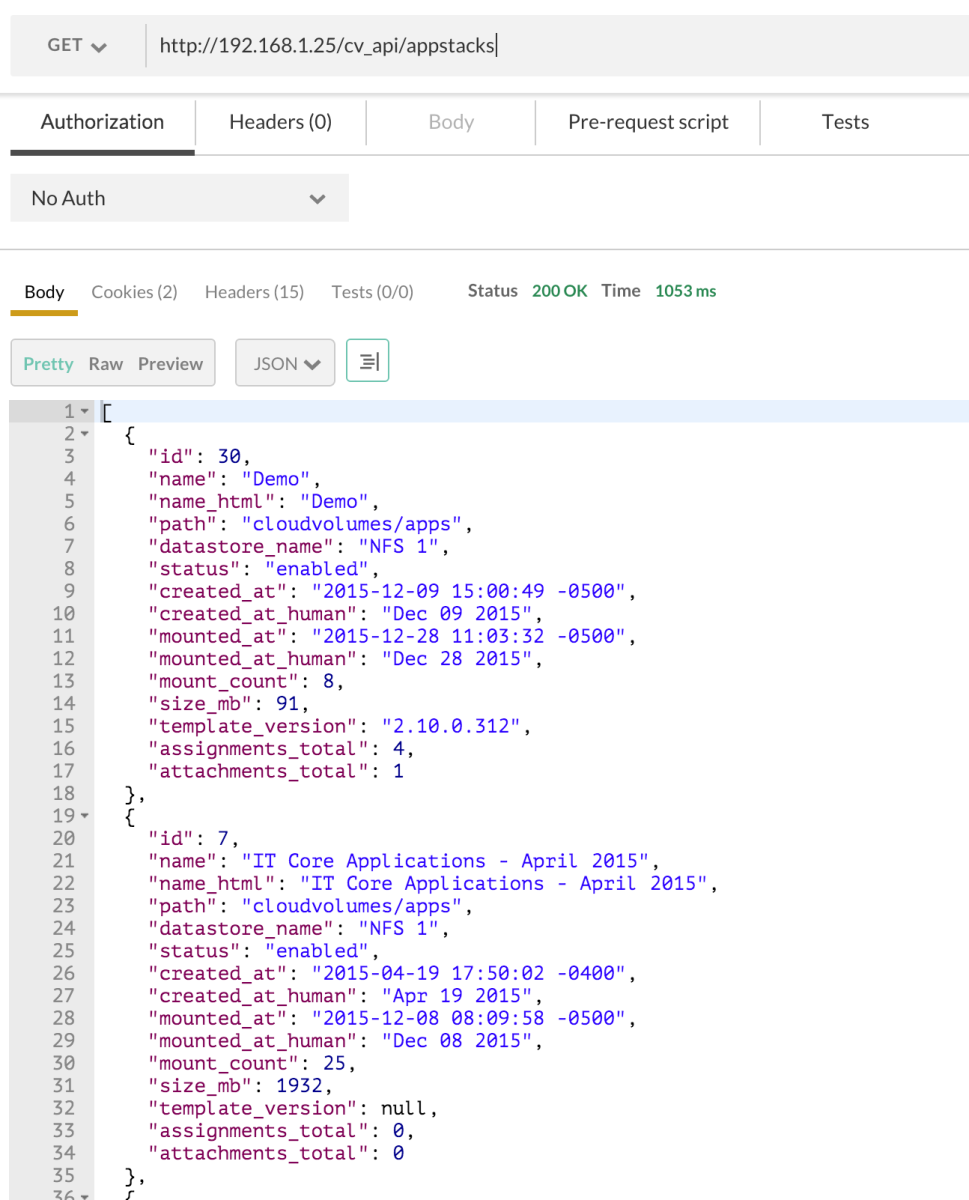This screenshot has height=1200, width=969.
Task: Collapse the root array at line 1
Action: click(84, 412)
